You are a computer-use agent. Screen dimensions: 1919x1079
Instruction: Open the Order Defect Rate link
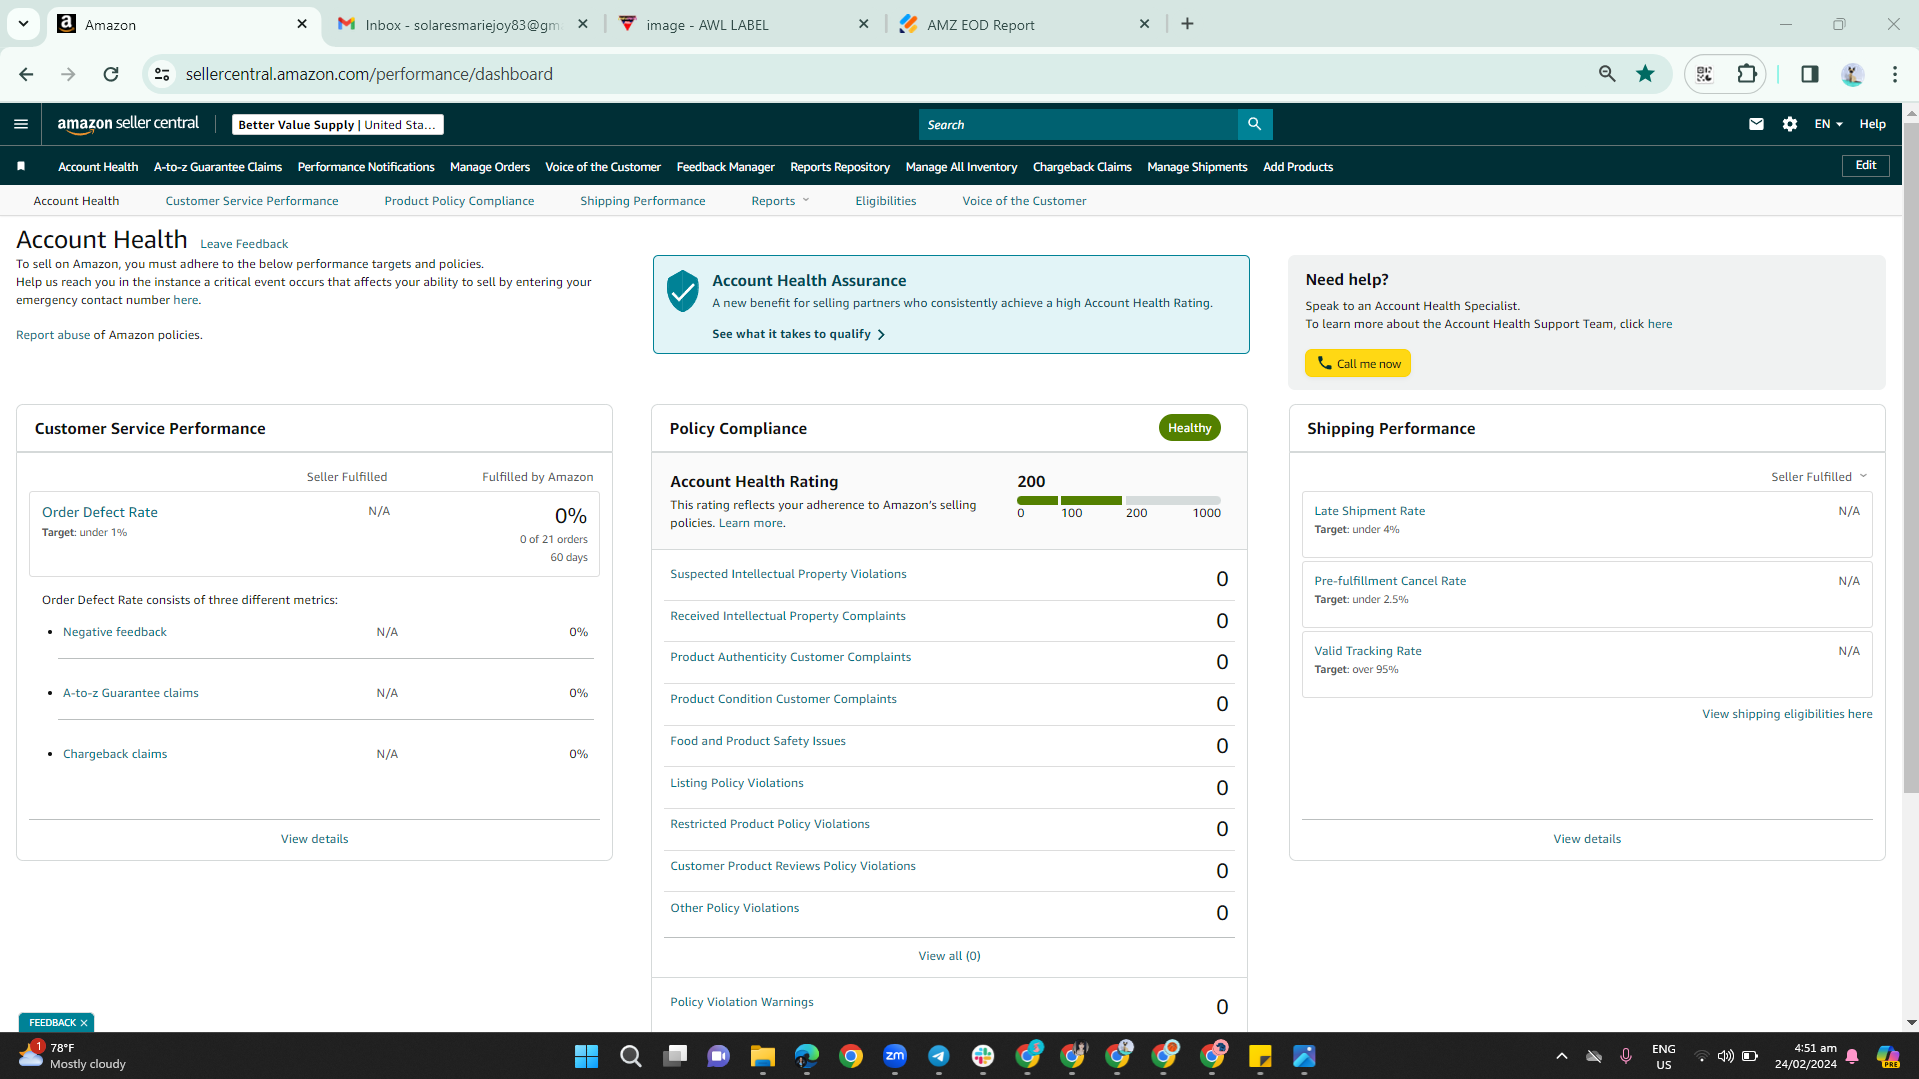pos(100,512)
